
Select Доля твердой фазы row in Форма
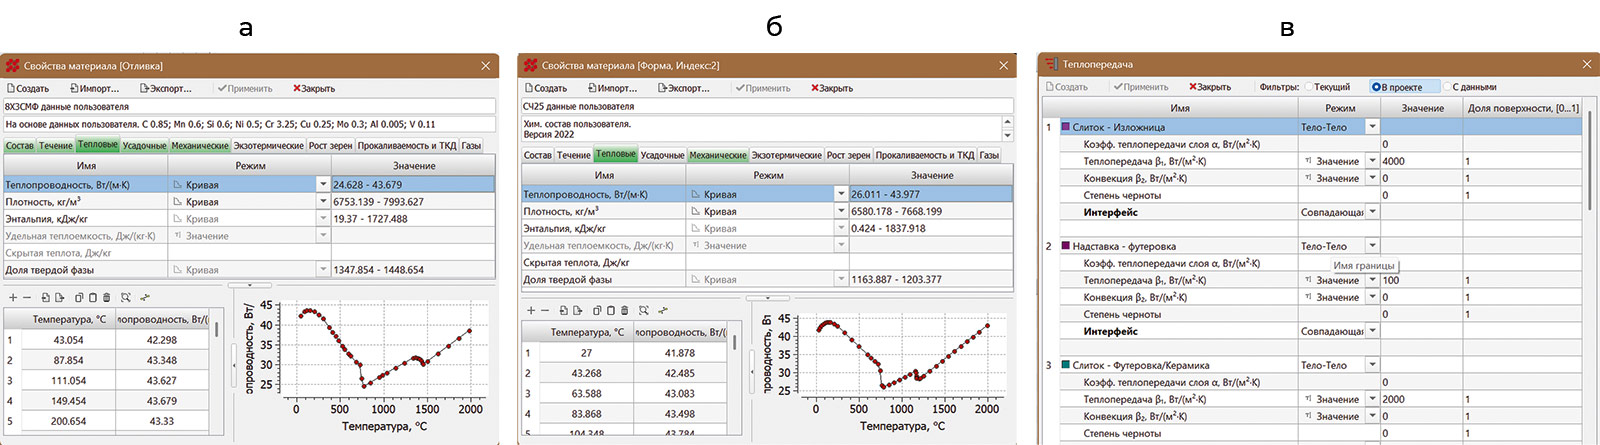pos(766,280)
